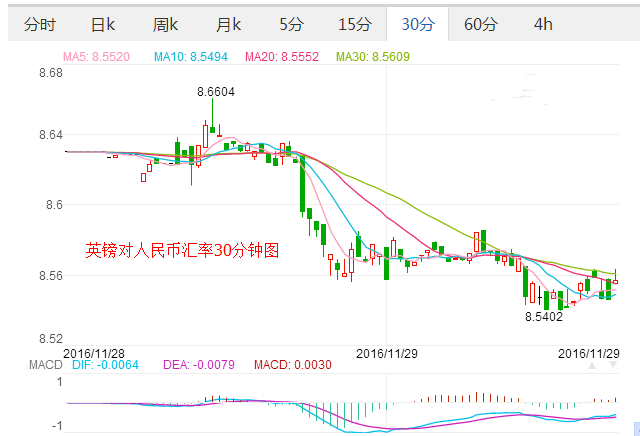This screenshot has height=436, width=640.
Task: Switch to the 5分 interval tab
Action: pyautogui.click(x=291, y=24)
